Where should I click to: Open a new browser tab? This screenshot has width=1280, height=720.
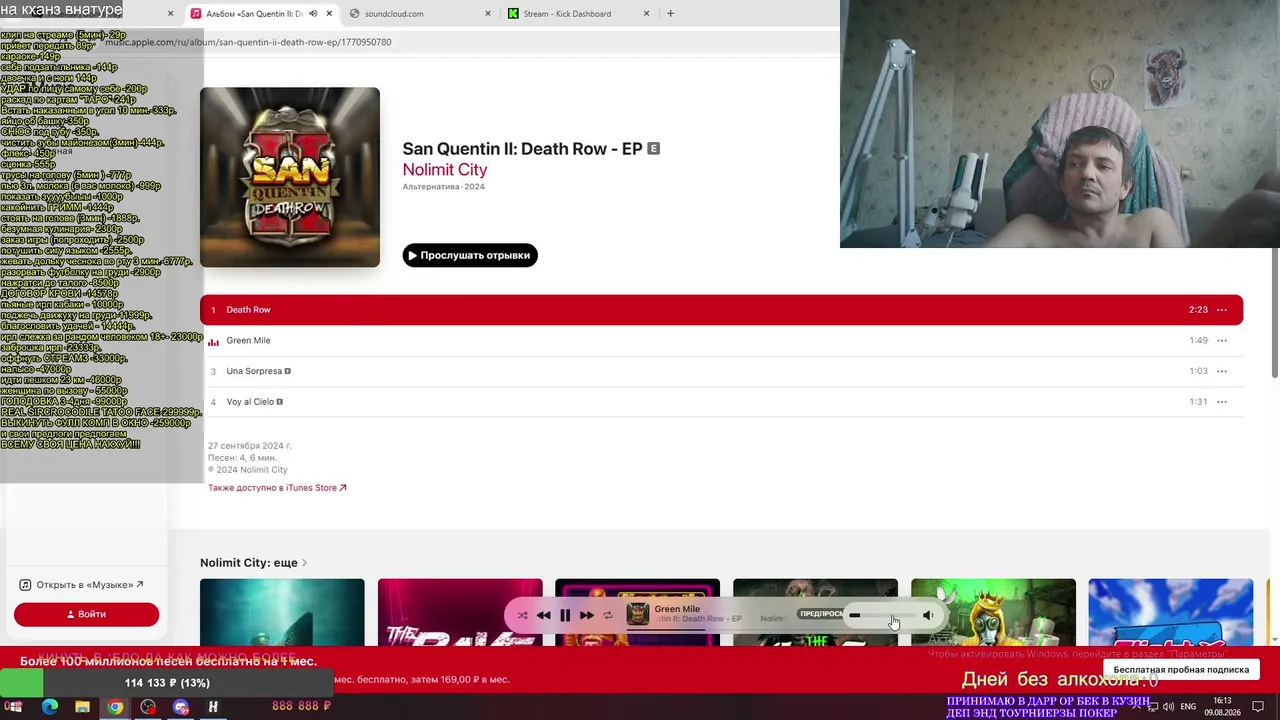click(x=670, y=14)
